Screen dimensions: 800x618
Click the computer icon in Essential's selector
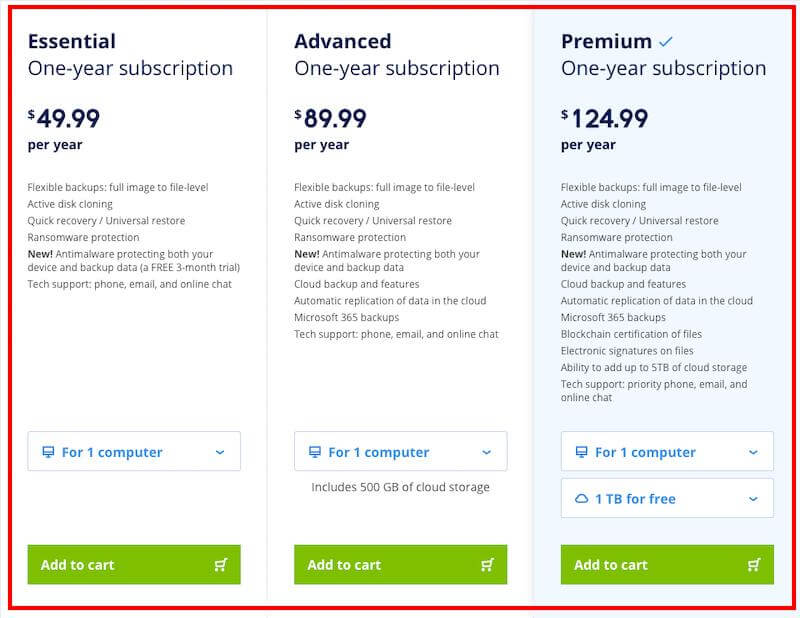48,452
